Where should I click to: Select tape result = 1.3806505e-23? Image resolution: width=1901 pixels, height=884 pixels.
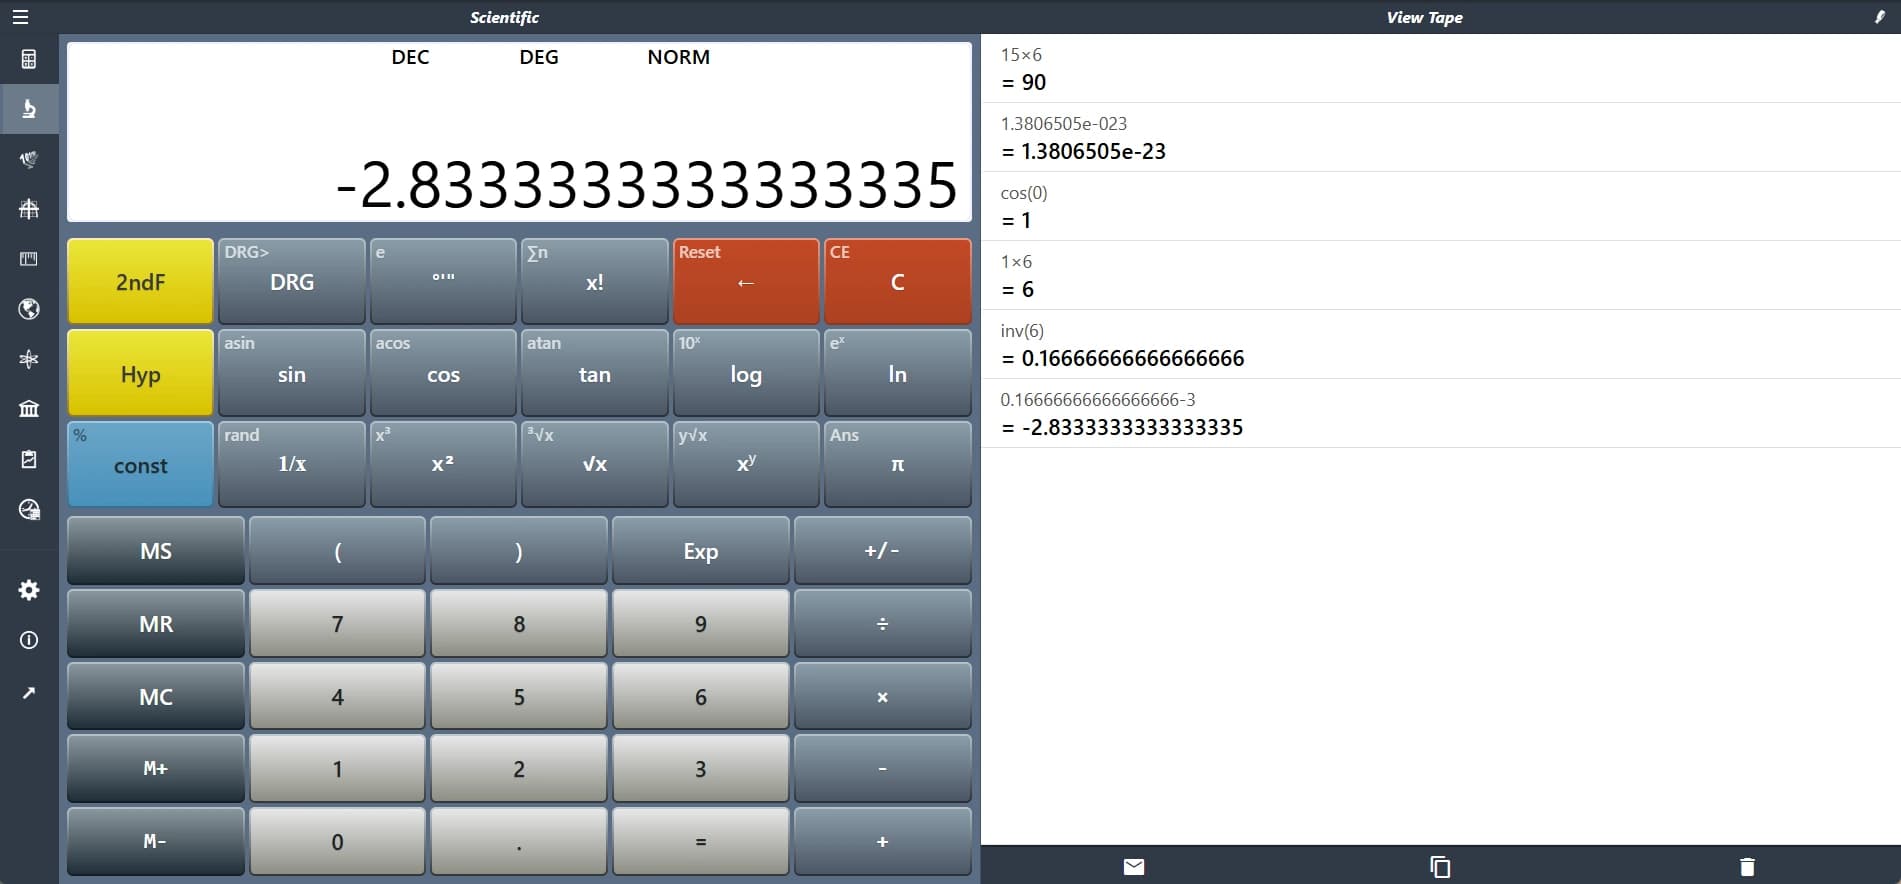pyautogui.click(x=1083, y=151)
